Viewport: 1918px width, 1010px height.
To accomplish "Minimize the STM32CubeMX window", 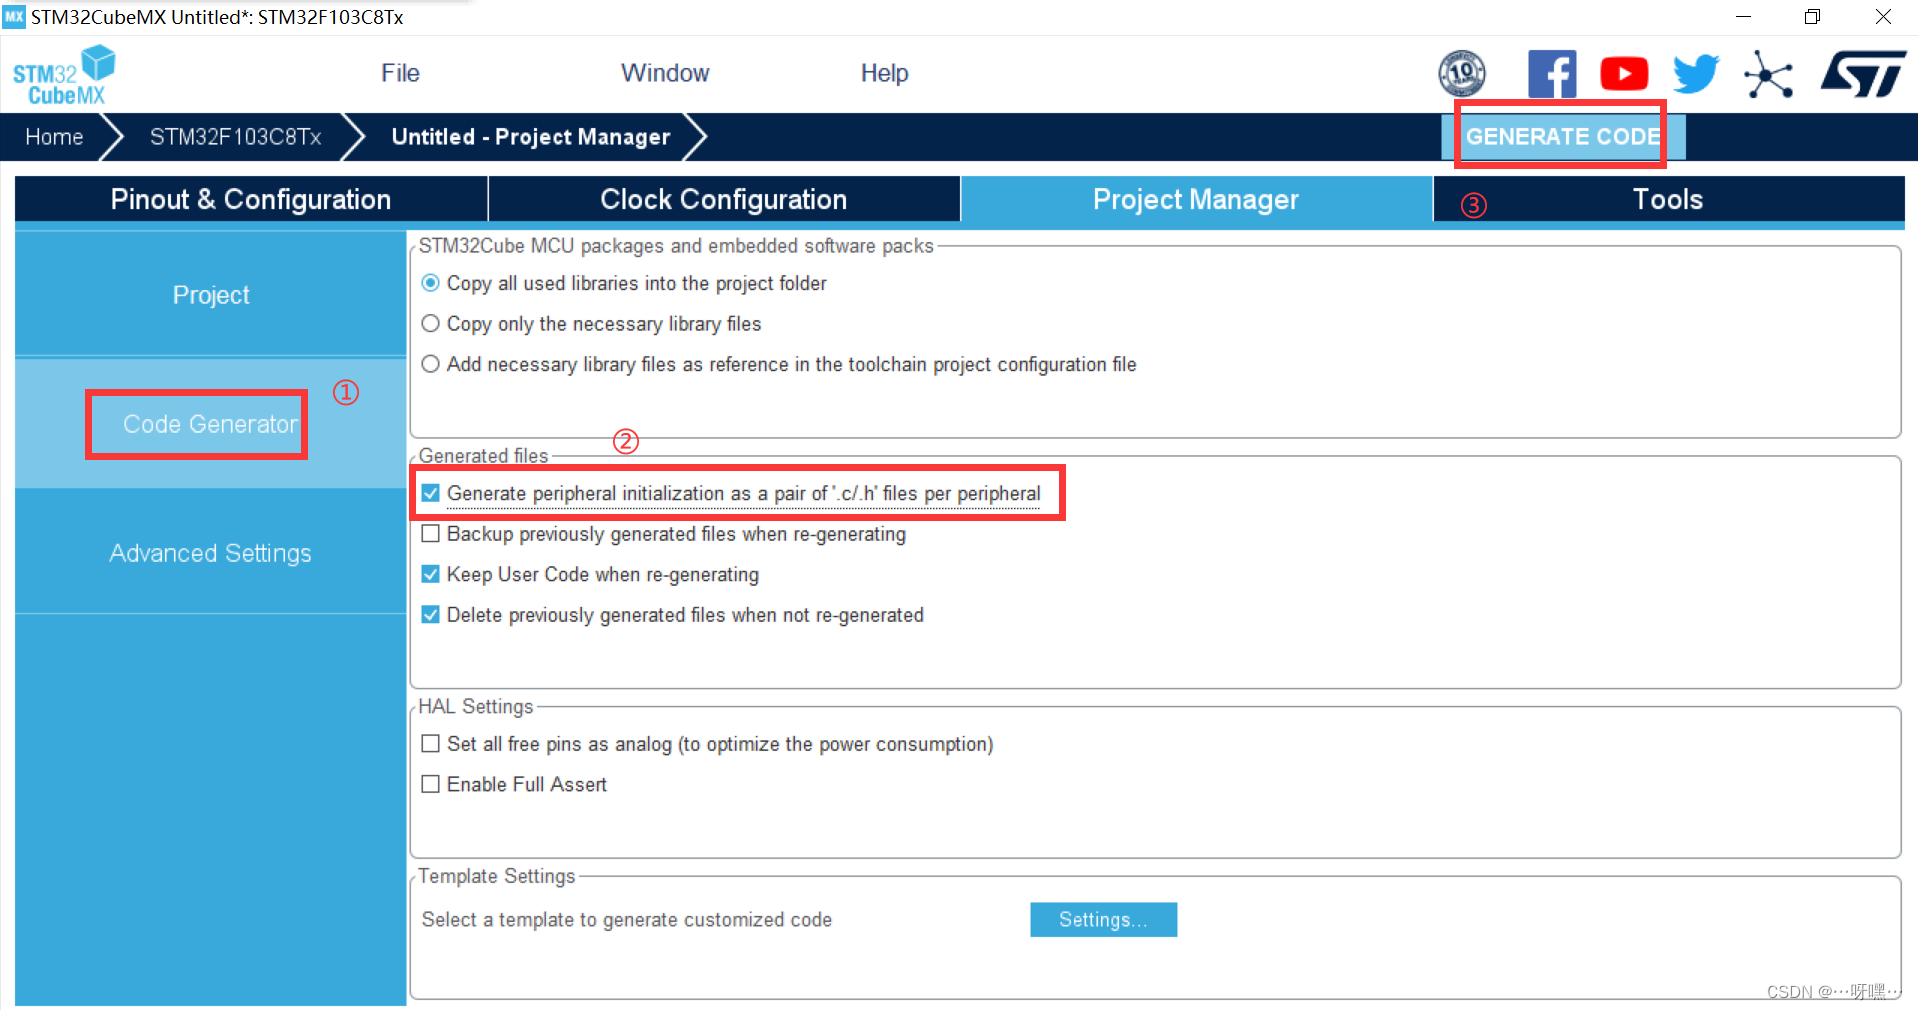I will point(1743,17).
